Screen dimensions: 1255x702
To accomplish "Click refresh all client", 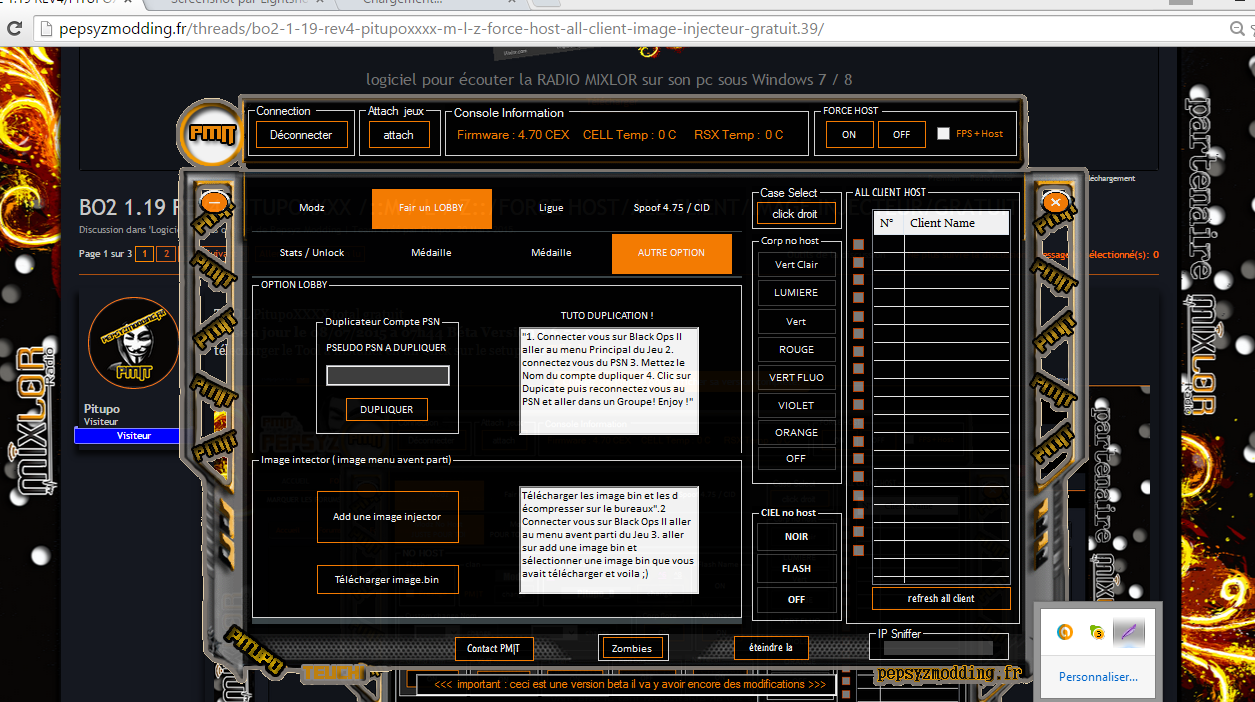I will 941,599.
